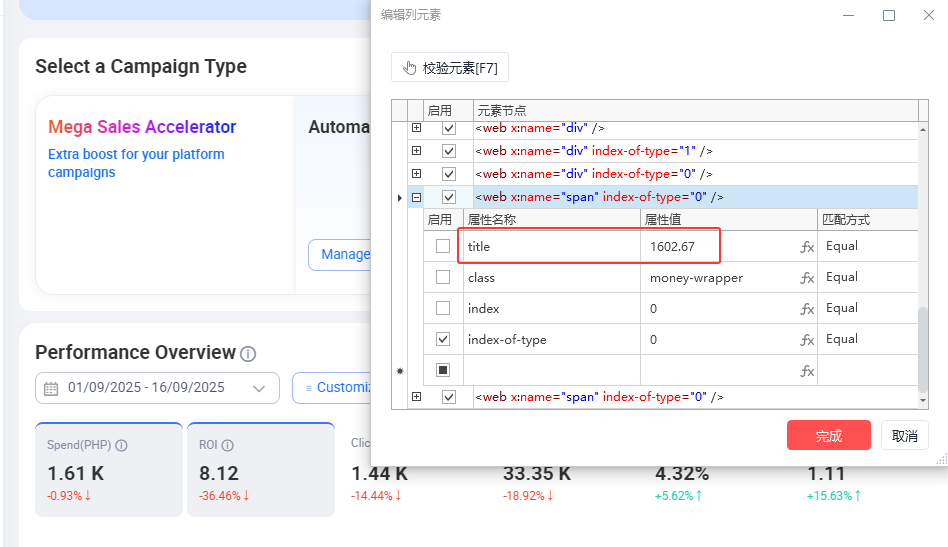Enable the class attribute checkbox
948x547 pixels.
[x=443, y=277]
